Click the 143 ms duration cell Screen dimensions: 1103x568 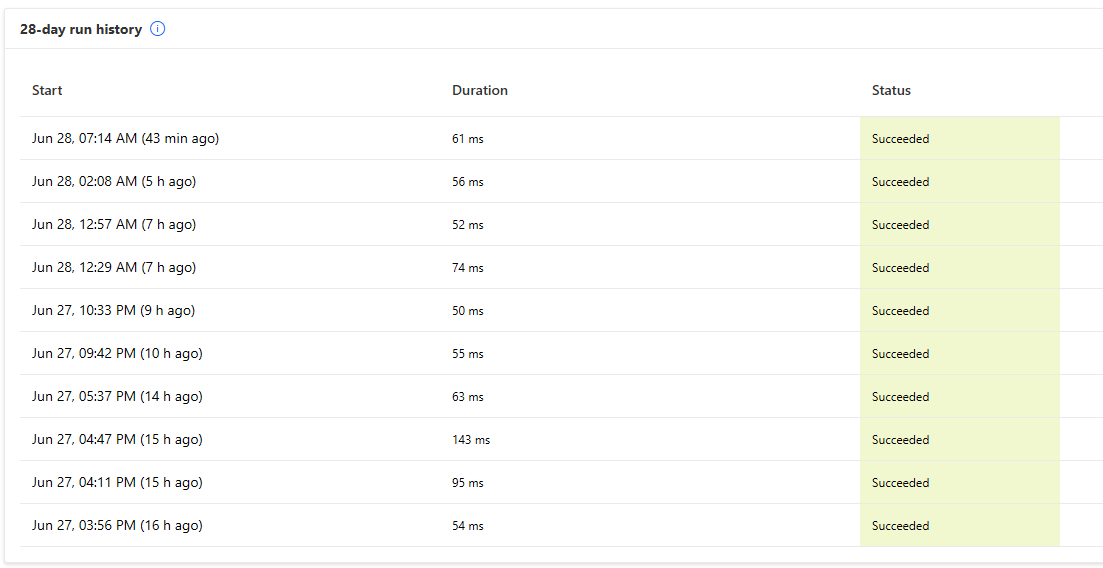point(471,440)
